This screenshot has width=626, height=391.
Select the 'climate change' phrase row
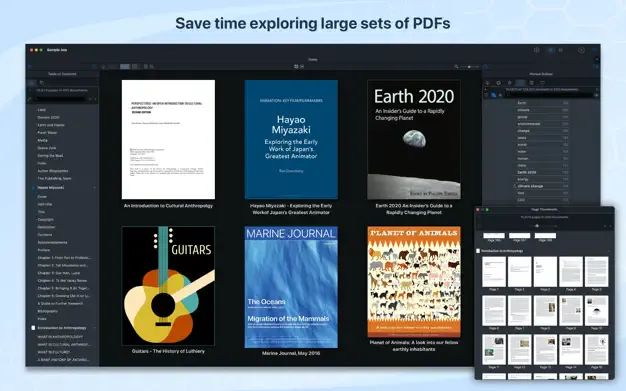point(542,186)
